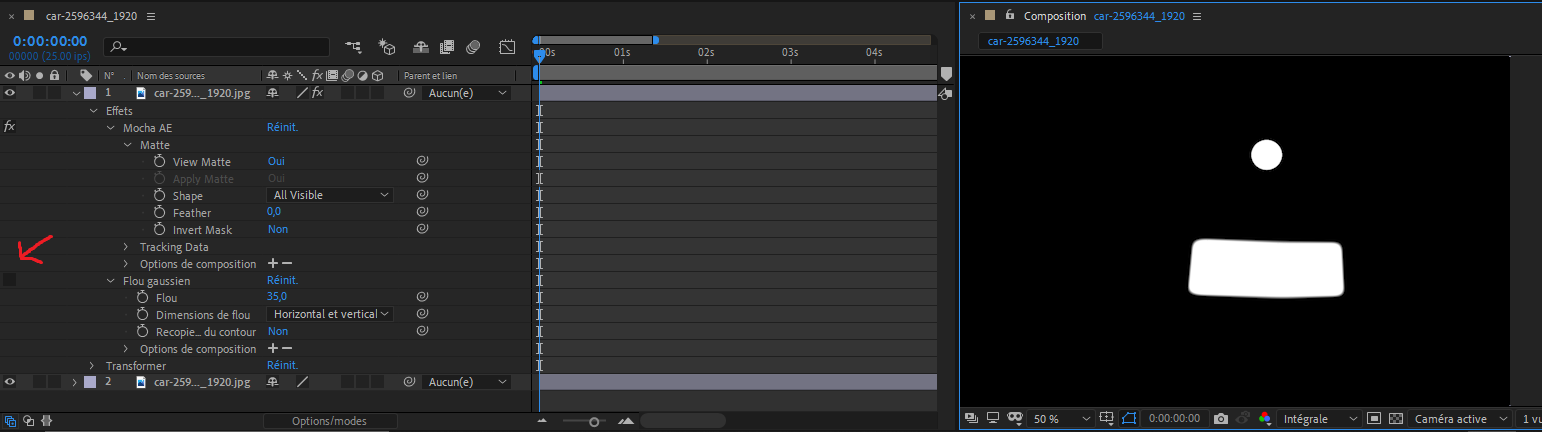Open the 'Intégrale' resolution dropdown
Screen dimensions: 1542x432
click(x=1321, y=419)
